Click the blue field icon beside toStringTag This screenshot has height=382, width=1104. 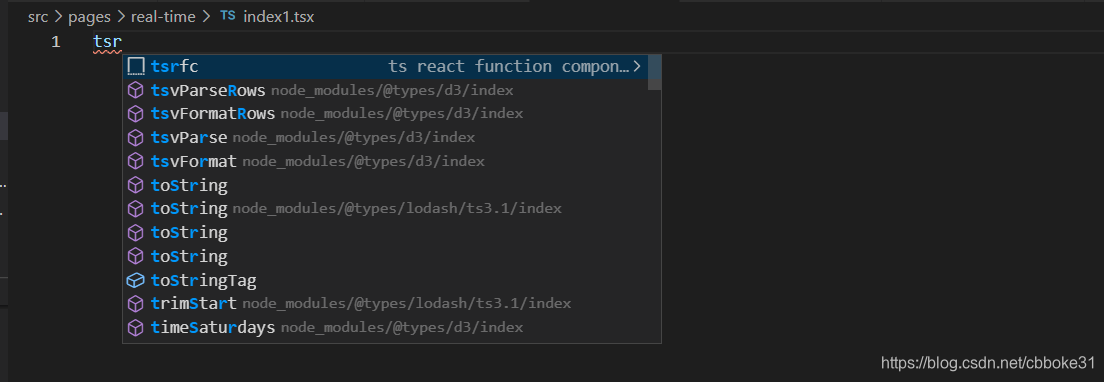136,281
